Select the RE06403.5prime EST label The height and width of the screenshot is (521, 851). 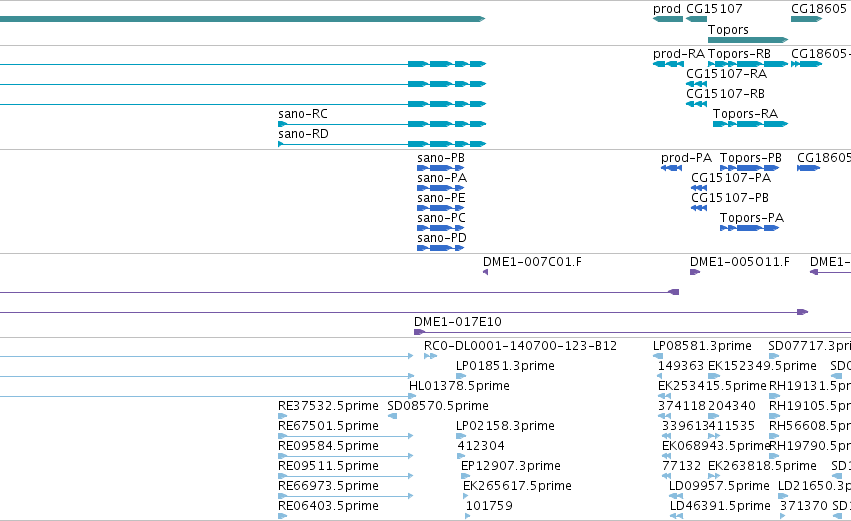(x=328, y=507)
